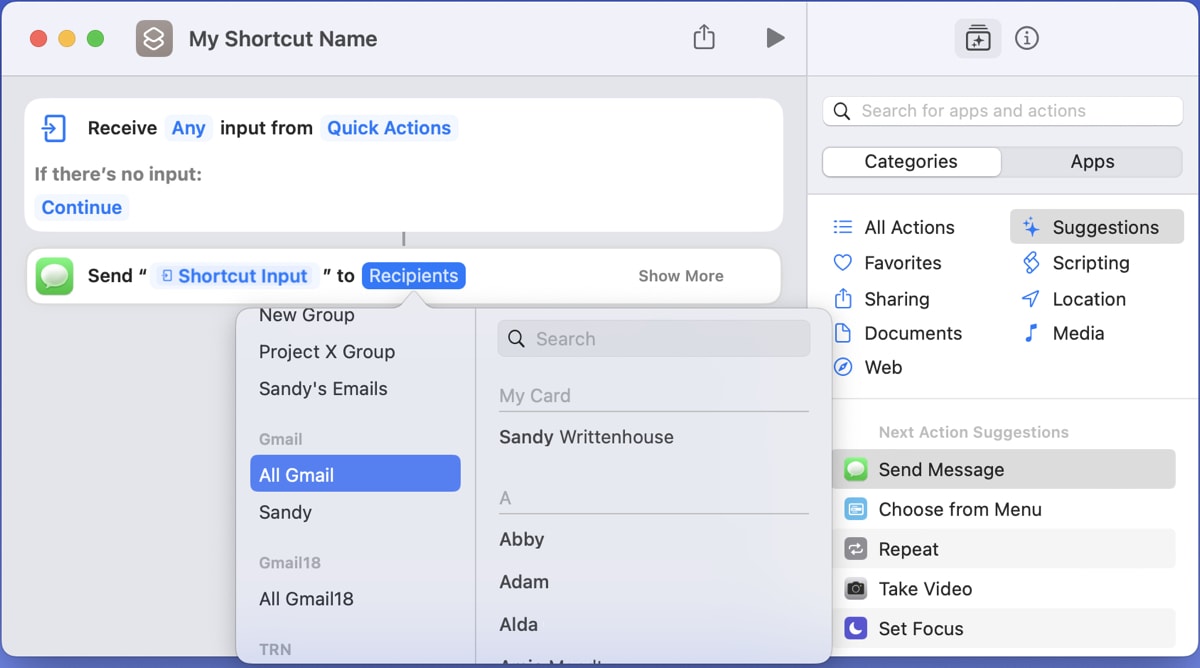The width and height of the screenshot is (1200, 668).
Task: Open the Any input type dropdown
Action: coord(188,128)
